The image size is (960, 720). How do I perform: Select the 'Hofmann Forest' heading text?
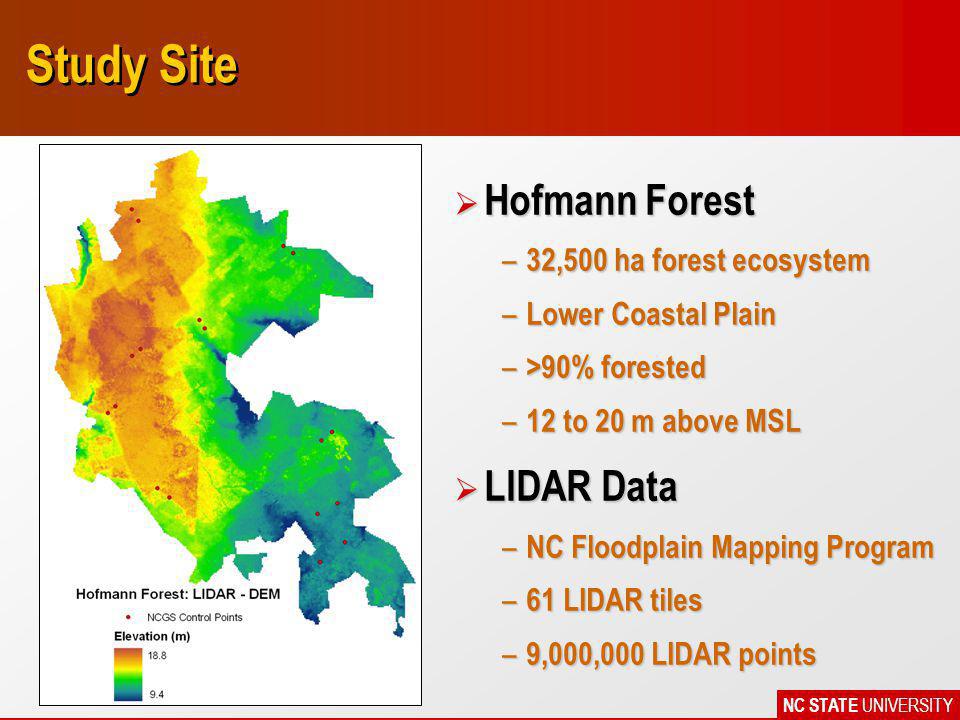pos(620,200)
